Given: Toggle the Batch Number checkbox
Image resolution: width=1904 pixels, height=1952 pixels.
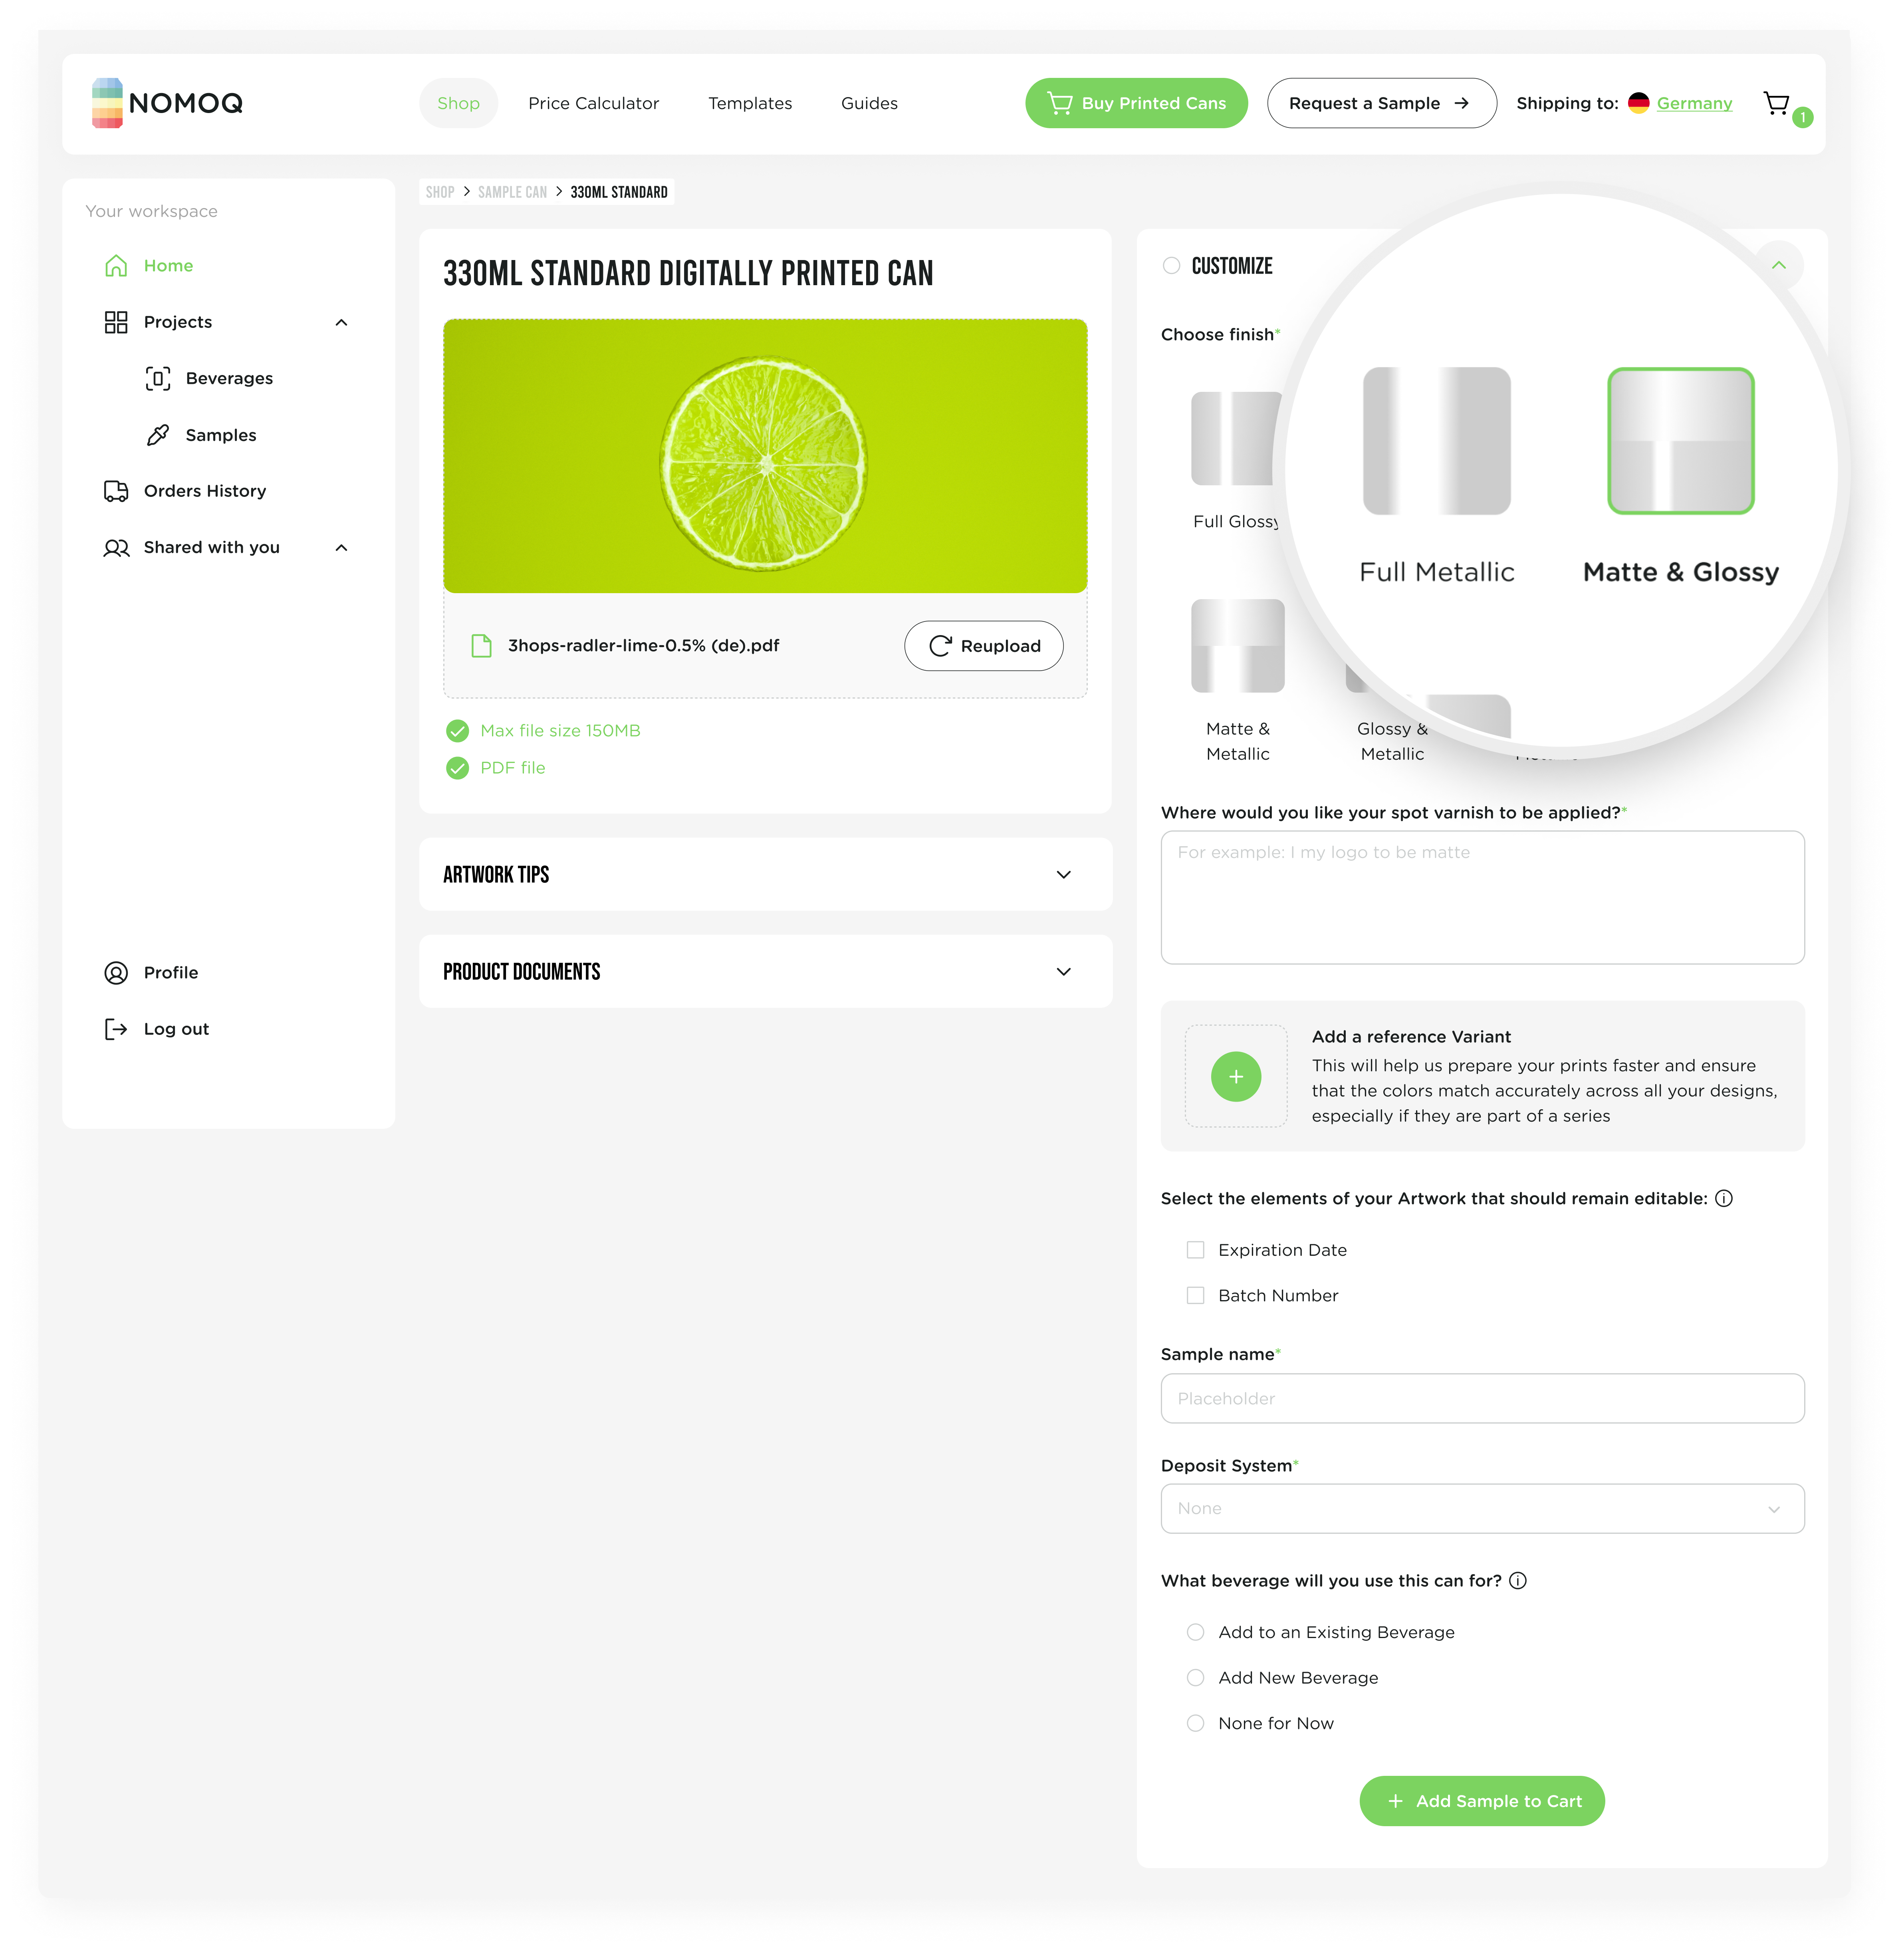Looking at the screenshot, I should 1196,1295.
